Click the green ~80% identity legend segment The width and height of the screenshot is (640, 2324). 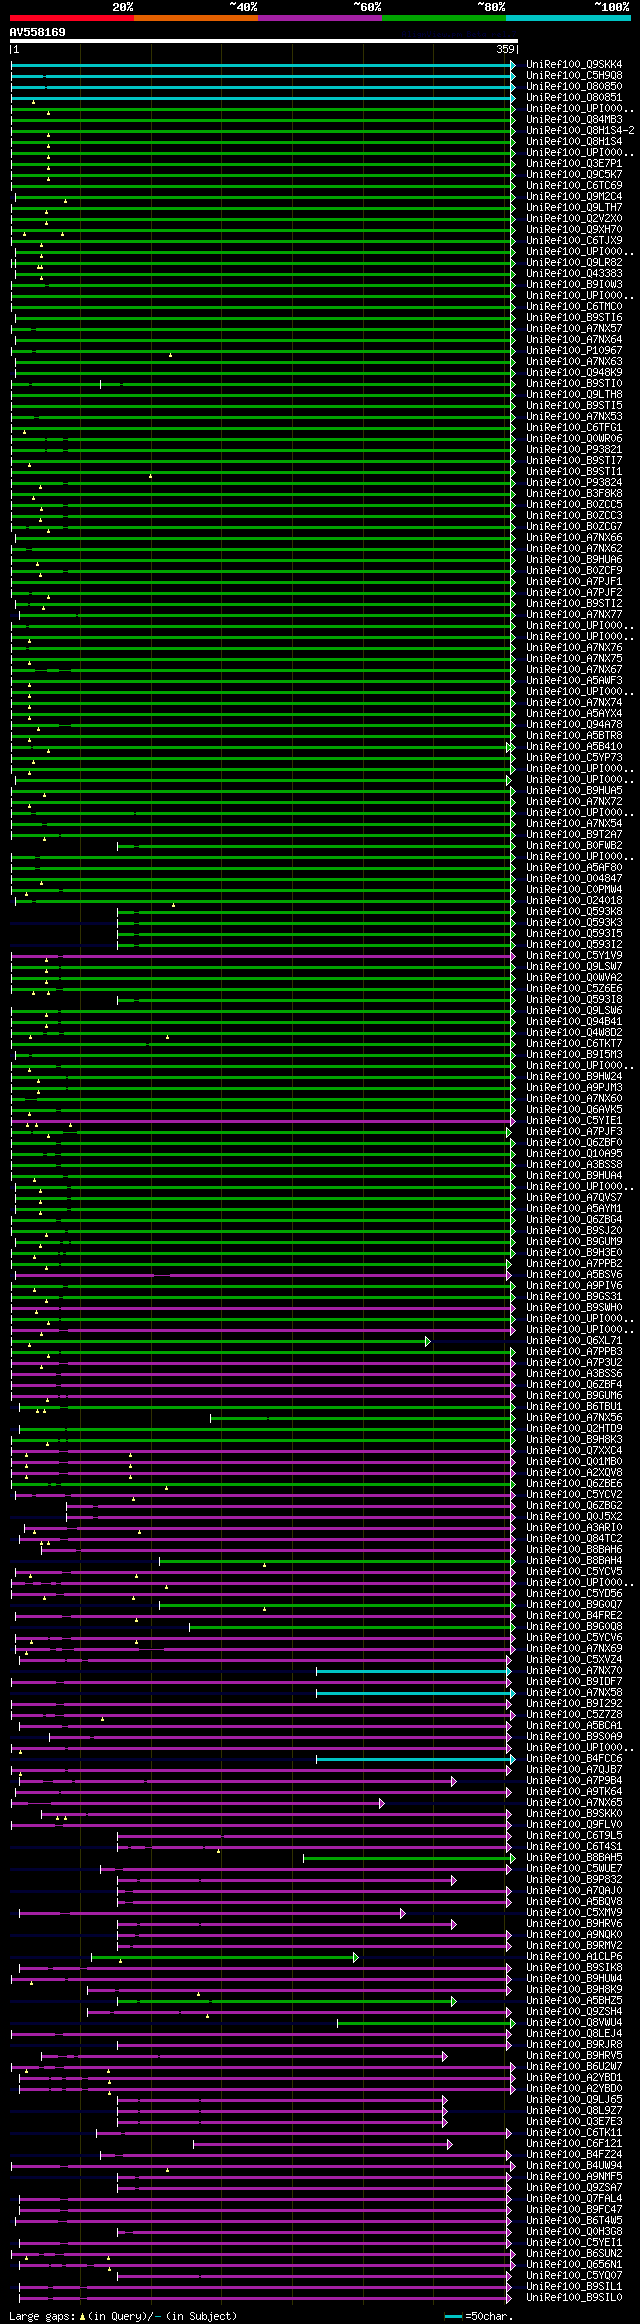(444, 18)
